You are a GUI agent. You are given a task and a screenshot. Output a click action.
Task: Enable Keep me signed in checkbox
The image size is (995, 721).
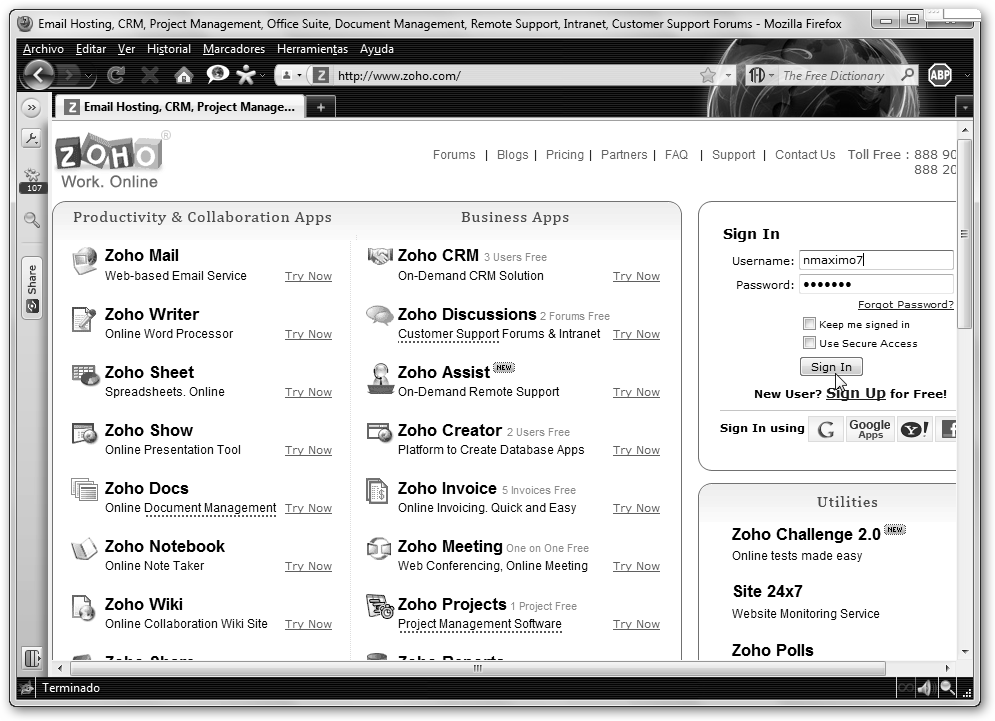point(809,324)
